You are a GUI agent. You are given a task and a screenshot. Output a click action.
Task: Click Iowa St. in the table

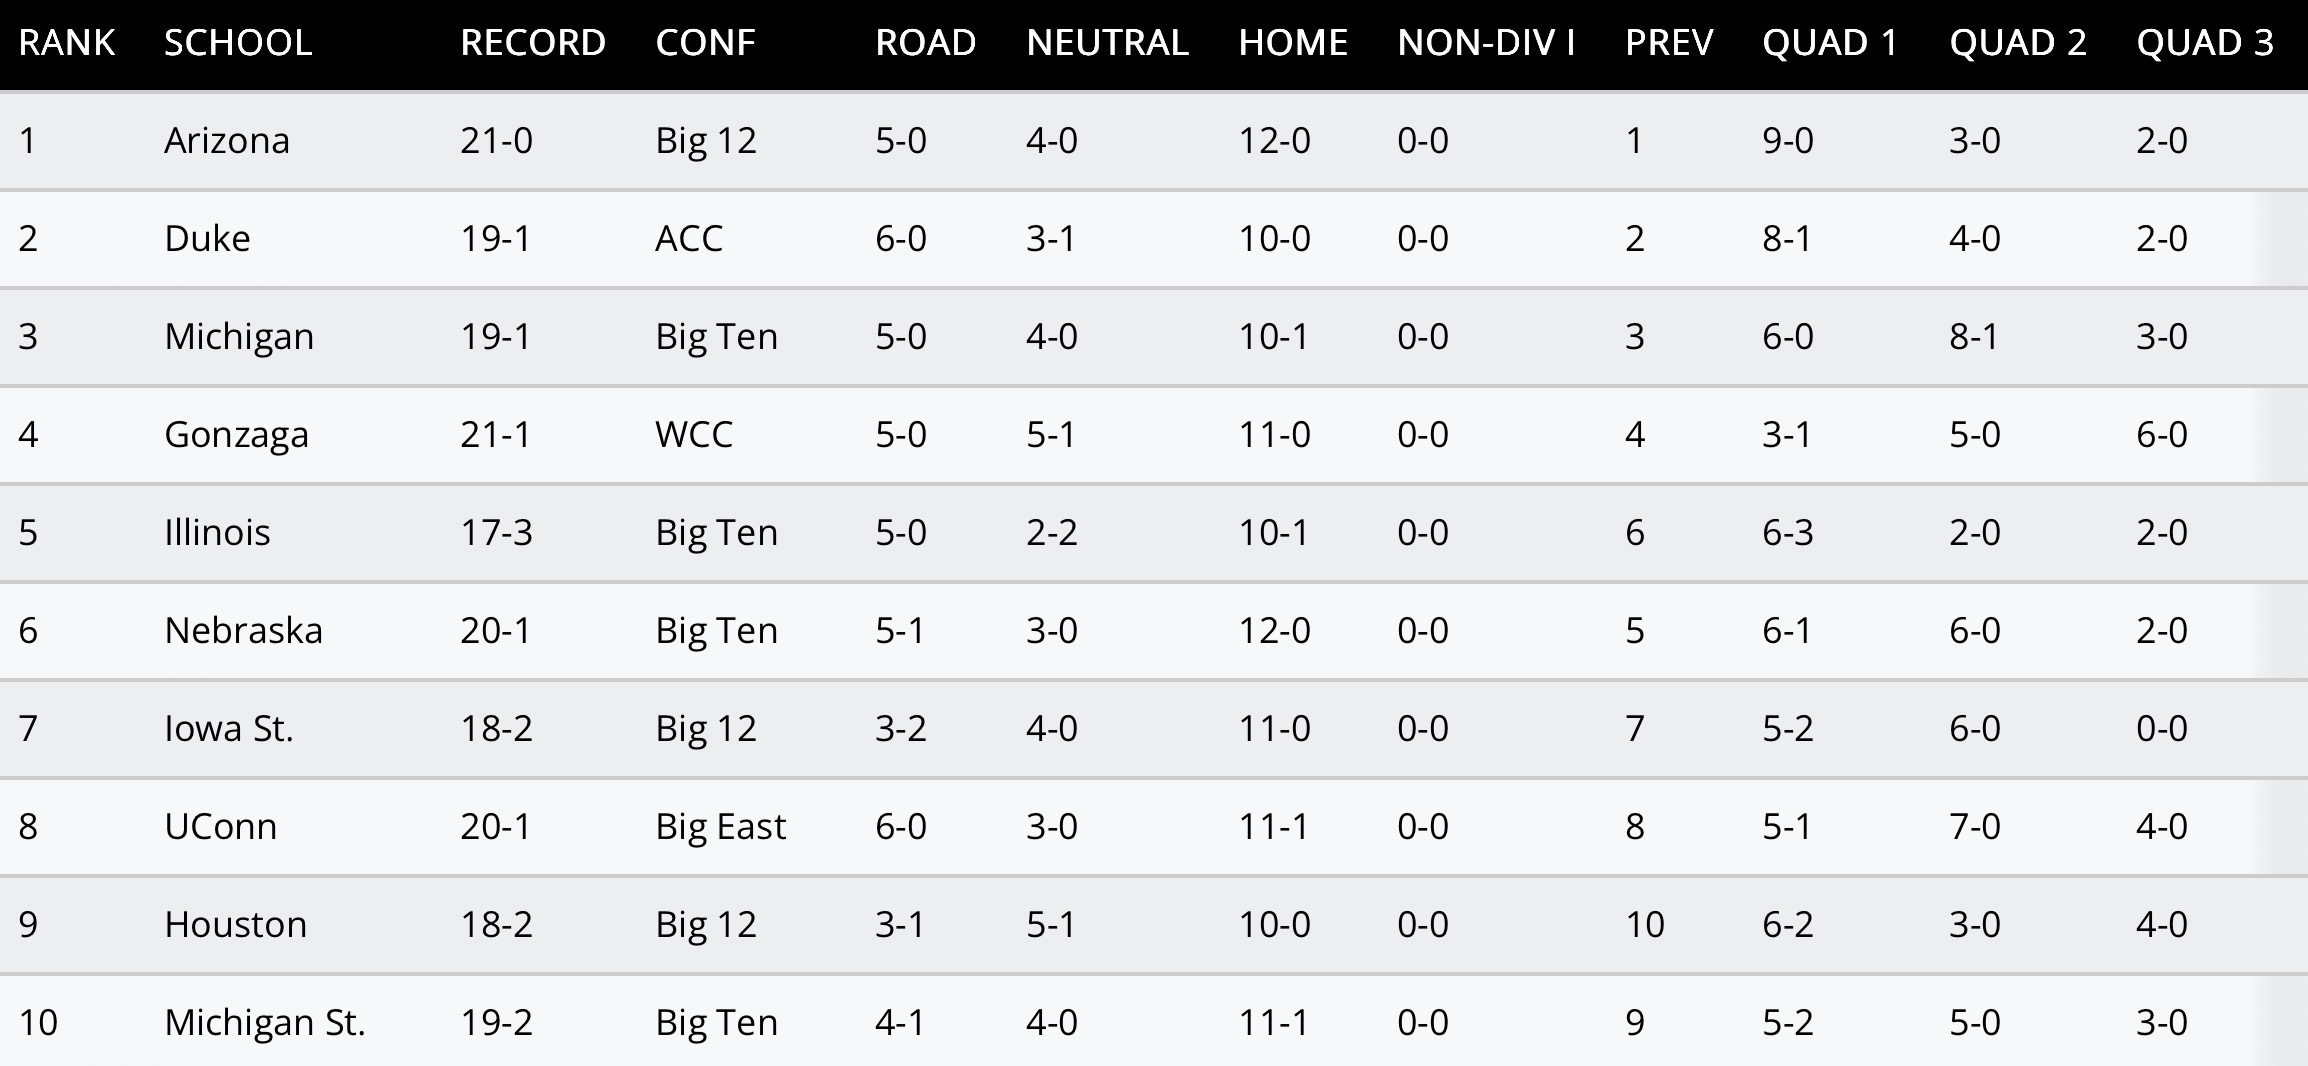tap(229, 729)
